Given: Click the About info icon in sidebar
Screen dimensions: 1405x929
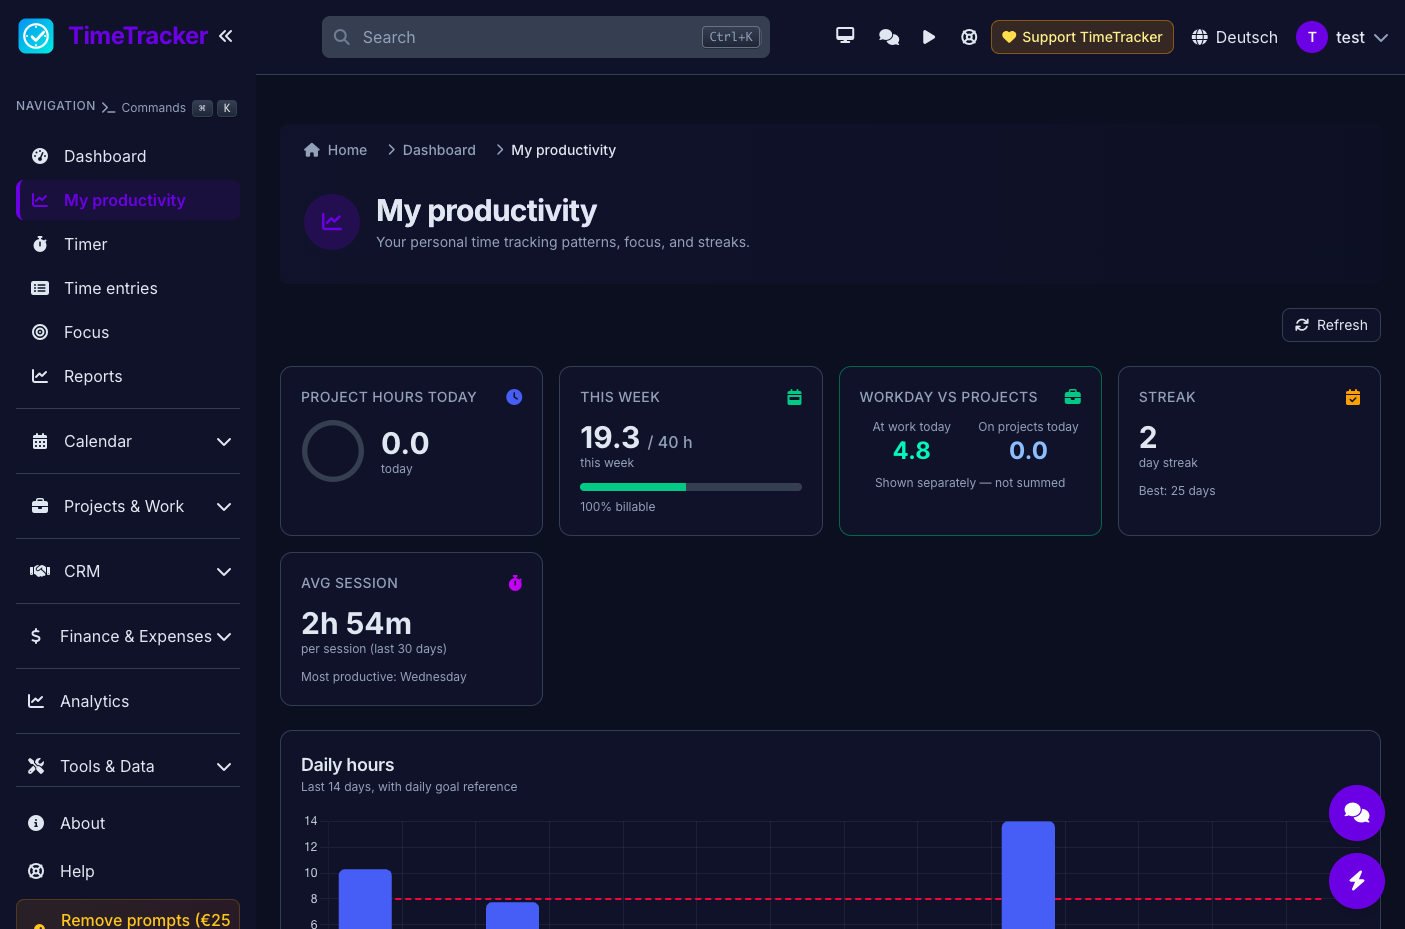Looking at the screenshot, I should pos(36,823).
